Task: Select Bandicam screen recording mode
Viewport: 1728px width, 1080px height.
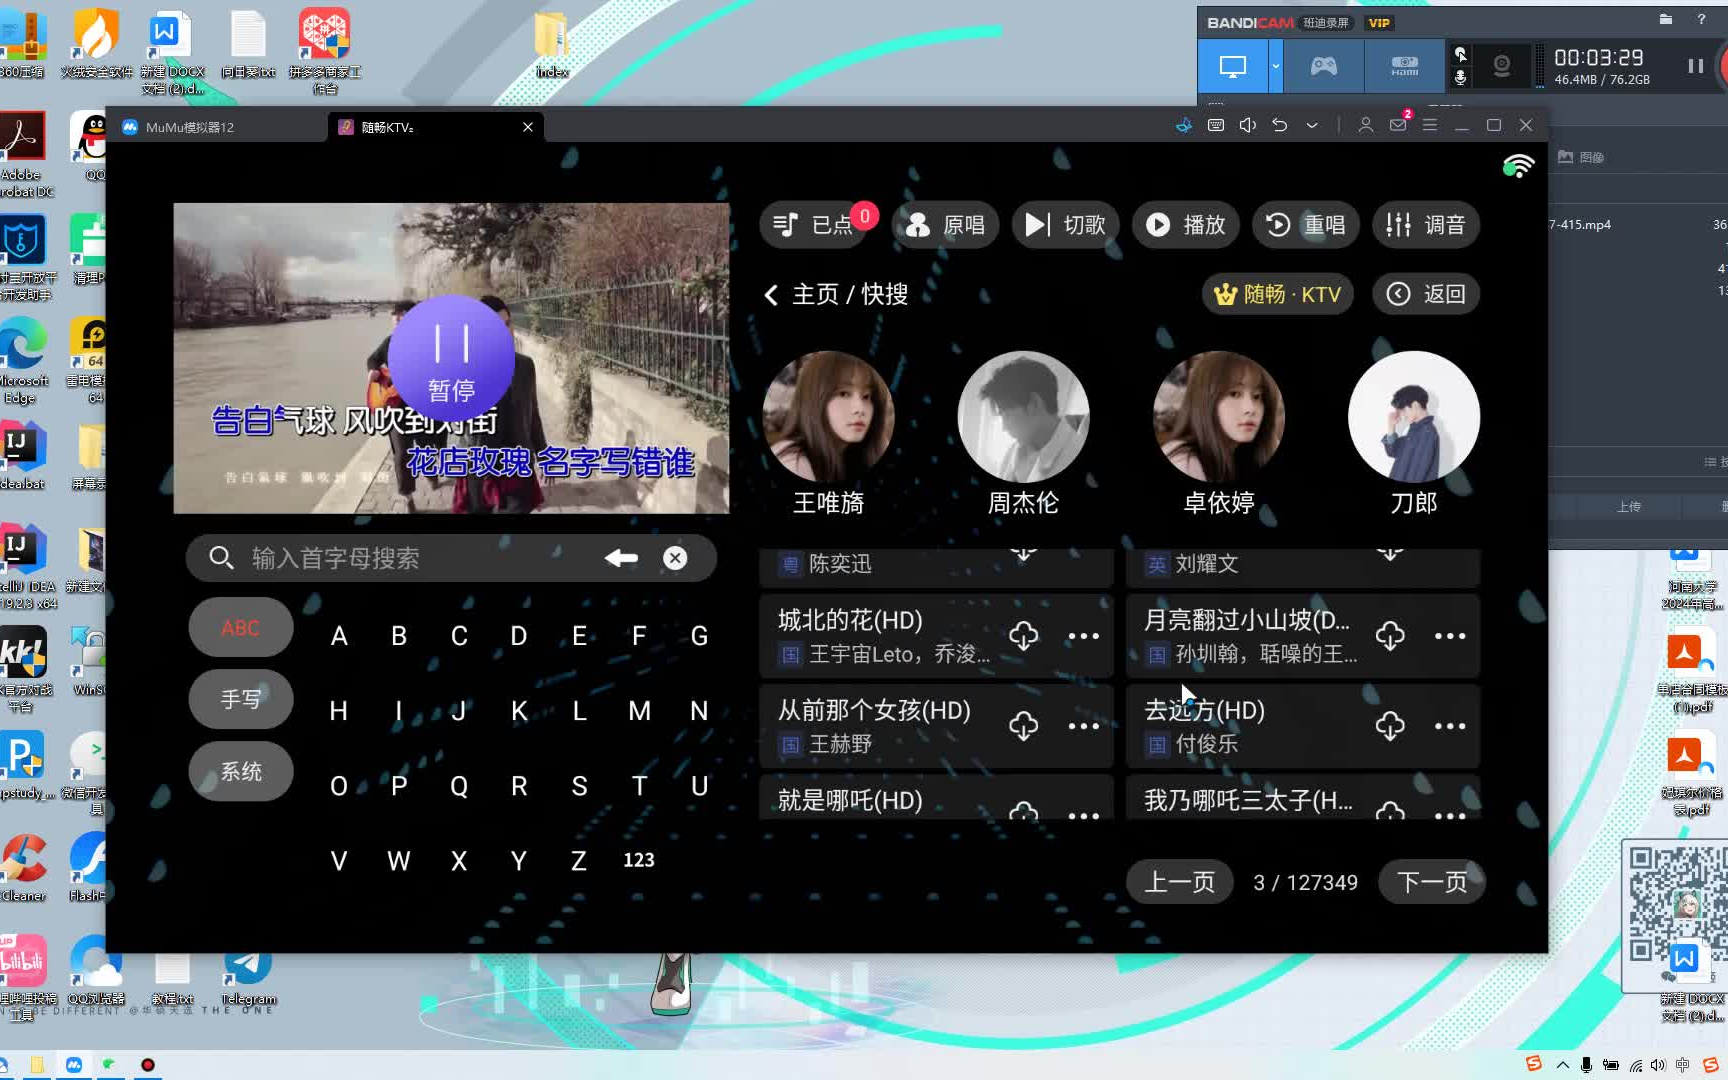Action: [x=1233, y=67]
